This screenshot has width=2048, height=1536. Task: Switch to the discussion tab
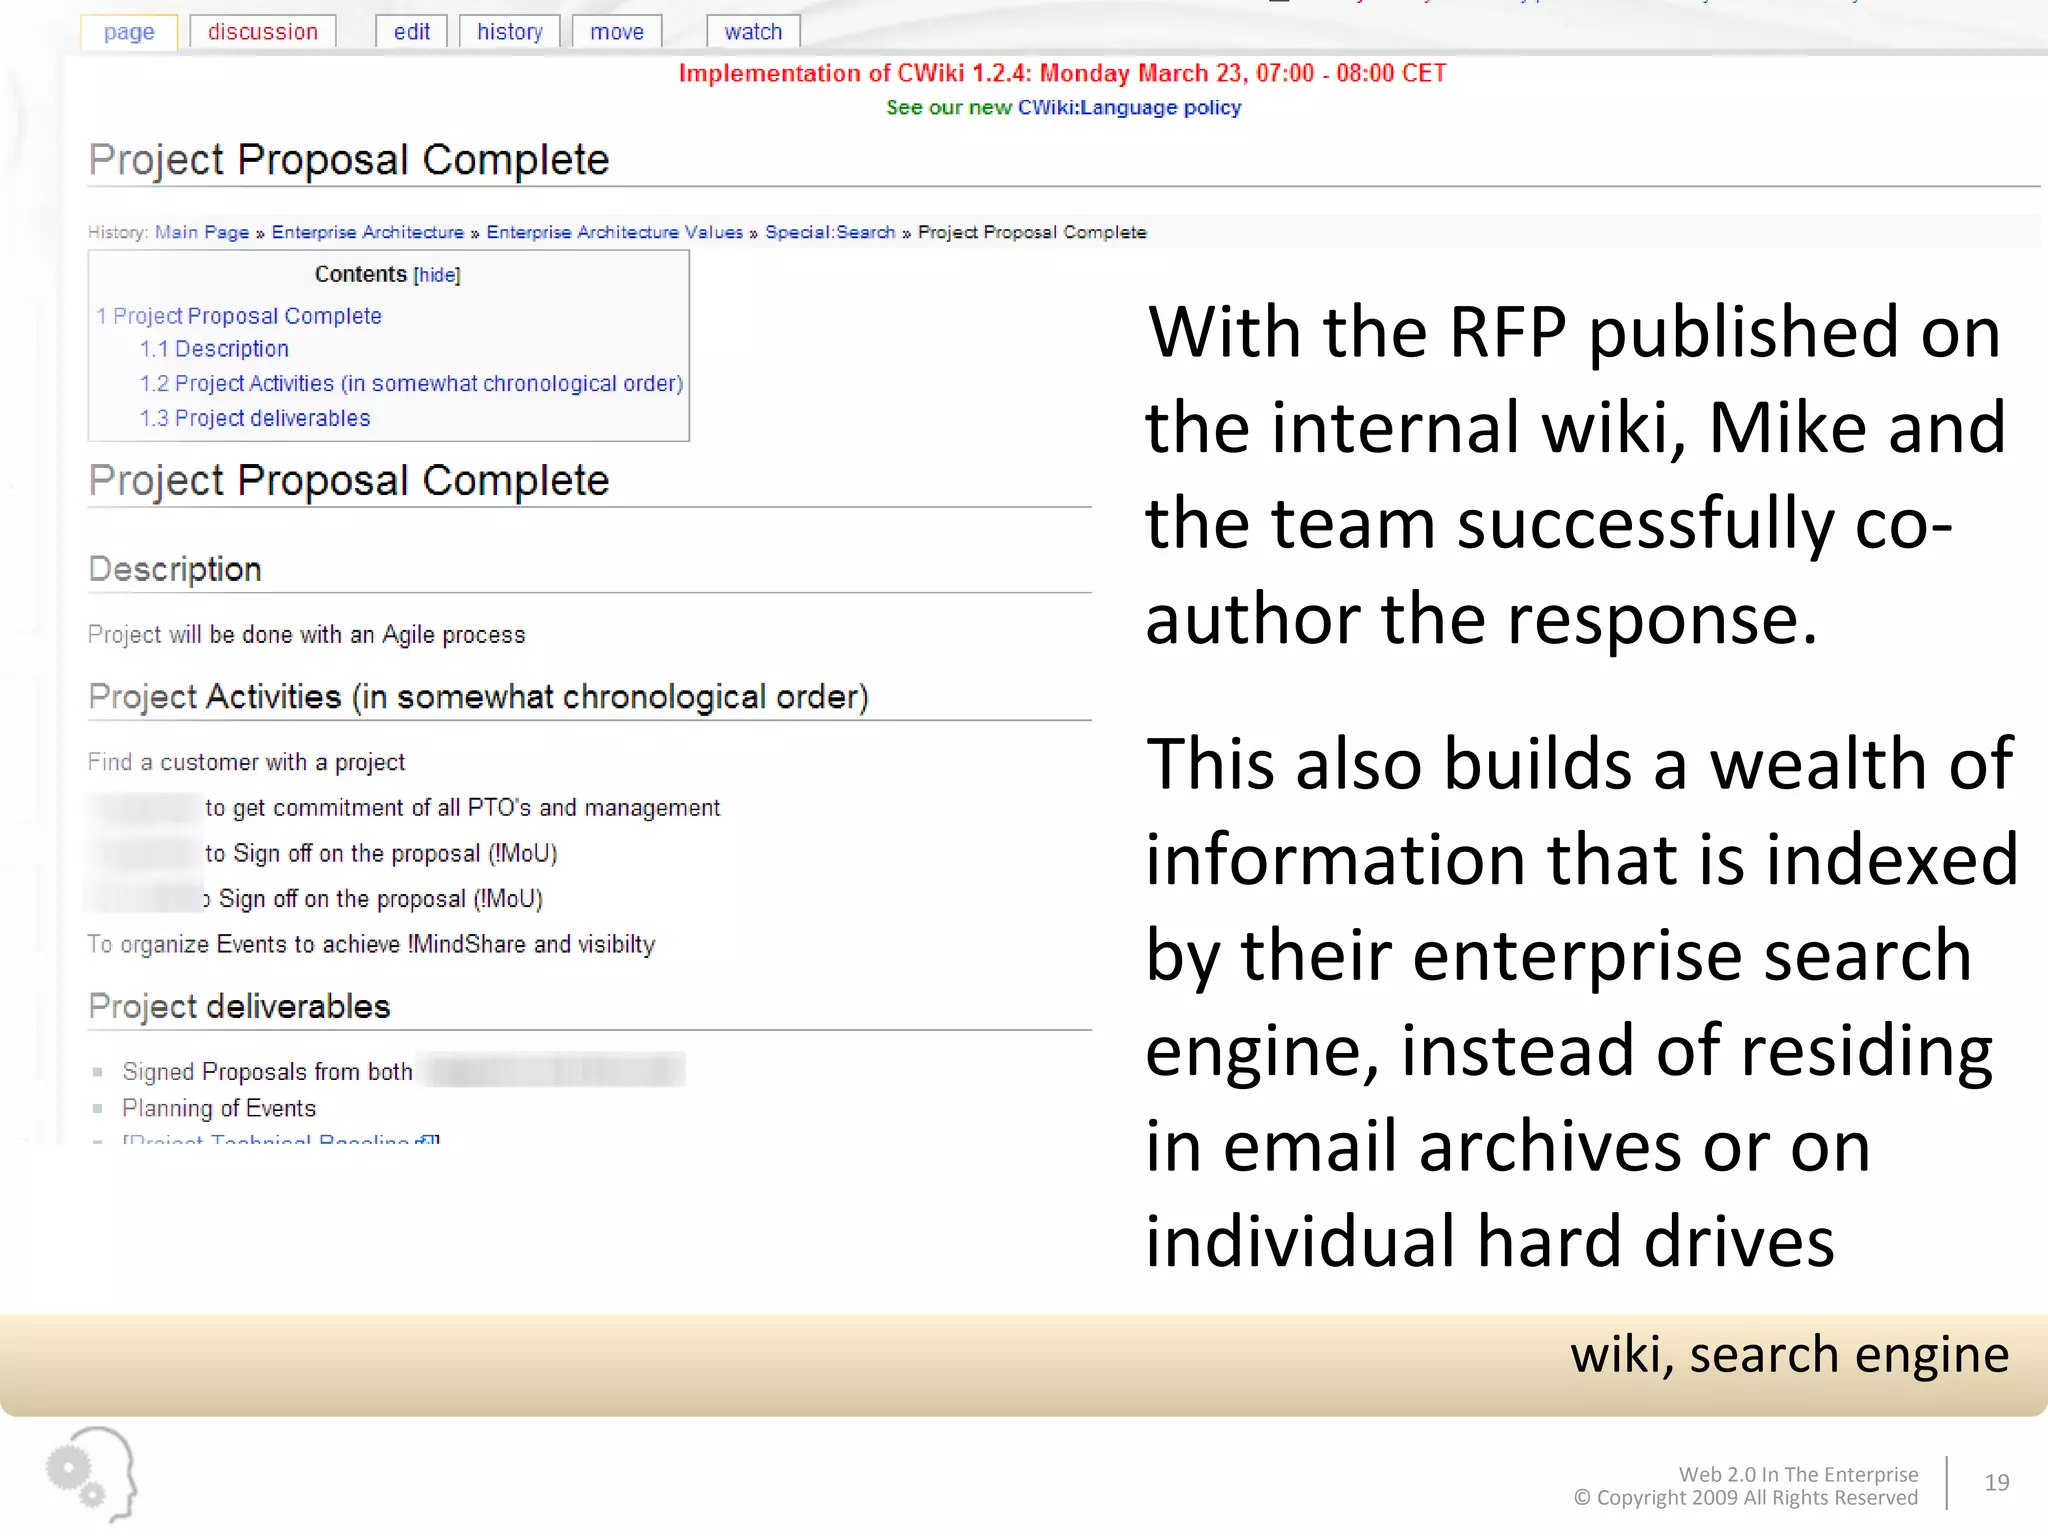[x=263, y=32]
